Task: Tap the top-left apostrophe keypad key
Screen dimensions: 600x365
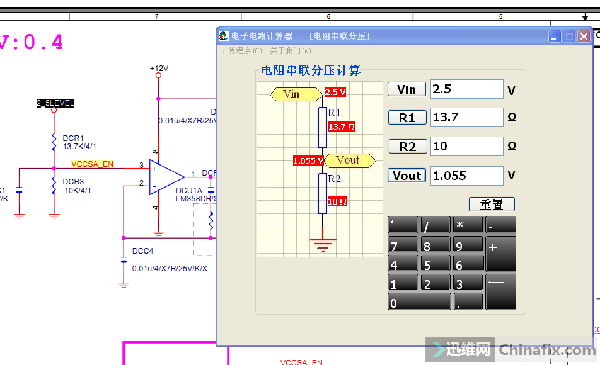Action: 403,225
